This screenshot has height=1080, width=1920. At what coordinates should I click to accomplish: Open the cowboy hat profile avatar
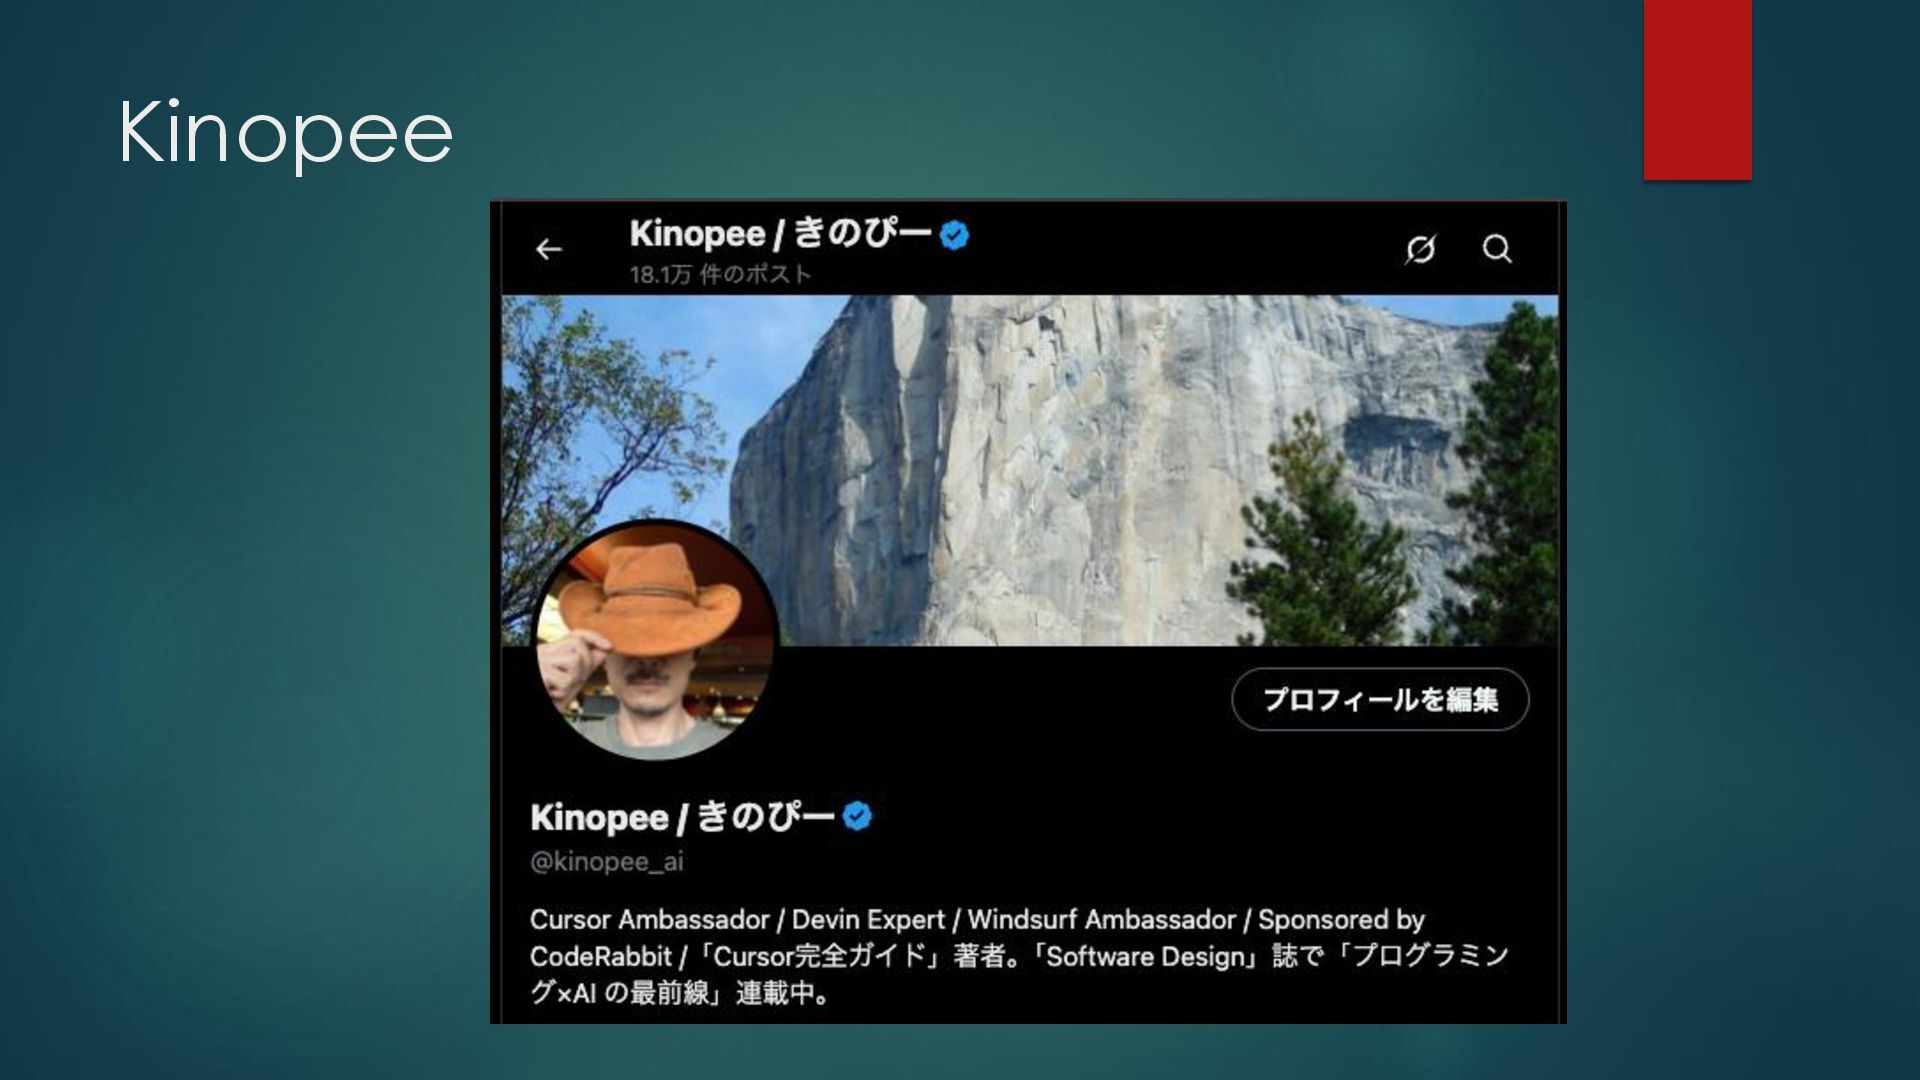(655, 641)
